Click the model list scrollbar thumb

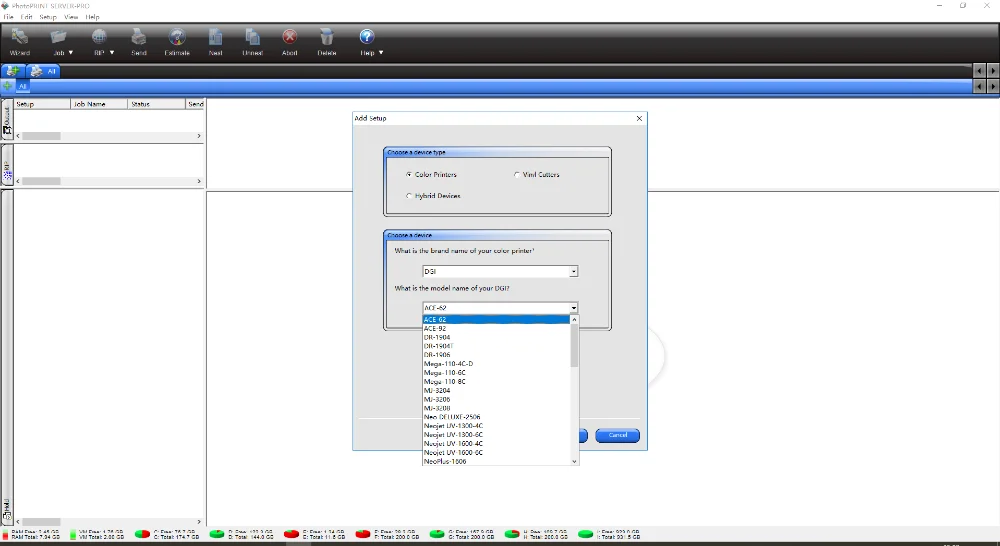coord(574,345)
